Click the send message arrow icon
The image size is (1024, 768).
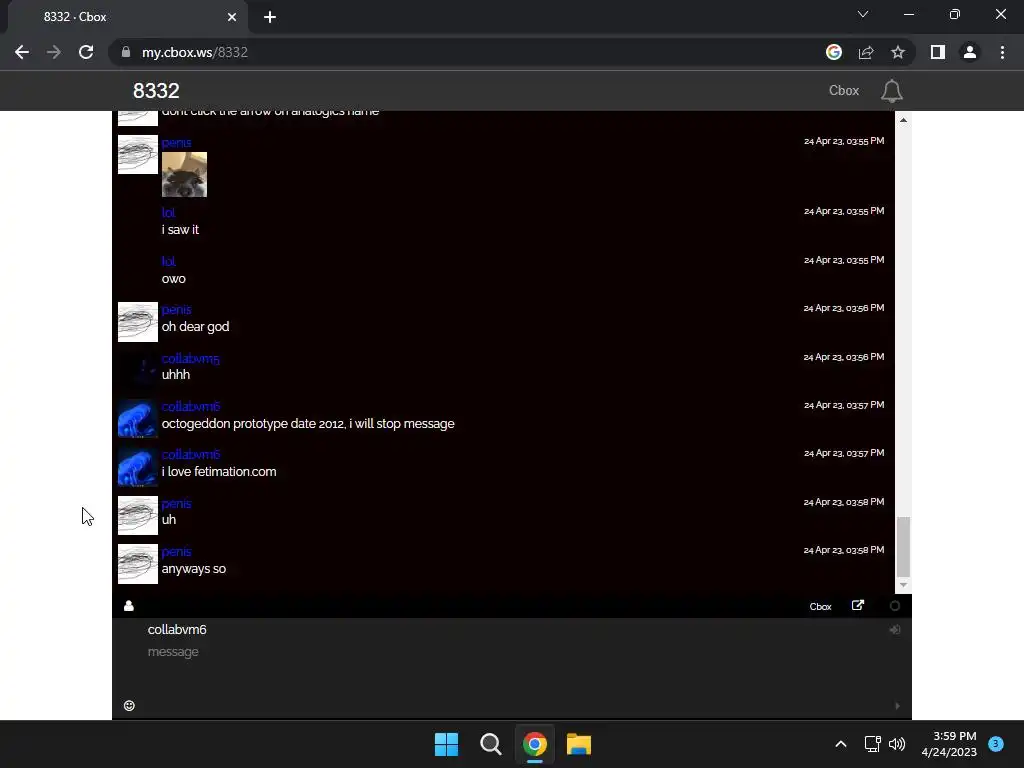[897, 705]
